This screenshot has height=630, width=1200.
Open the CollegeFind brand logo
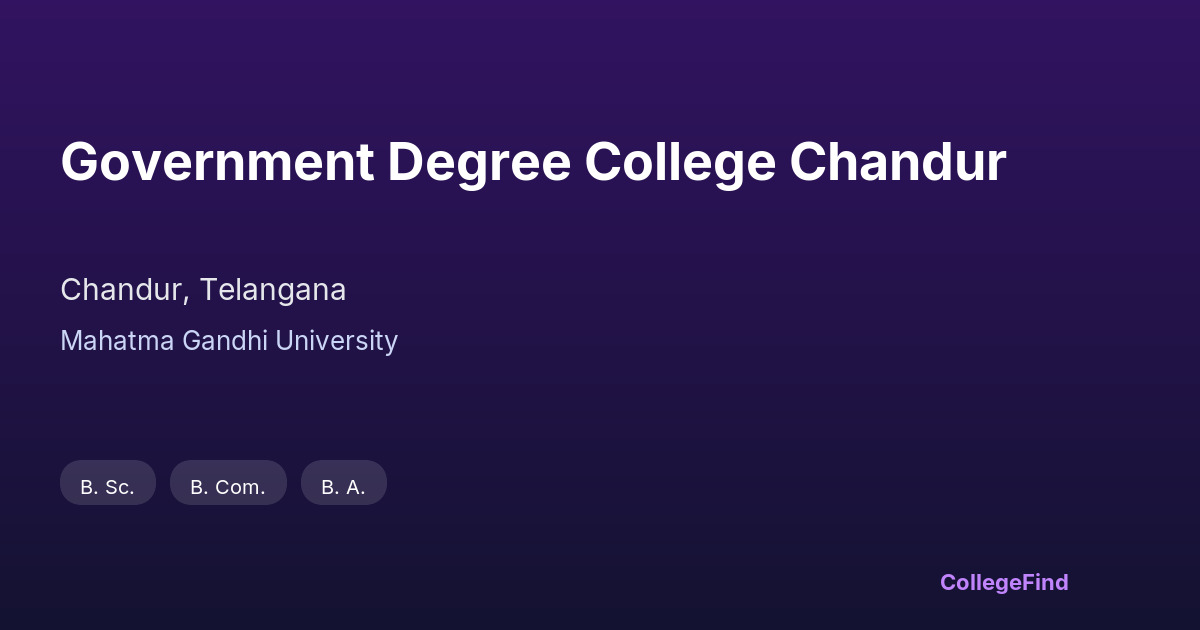1004,582
